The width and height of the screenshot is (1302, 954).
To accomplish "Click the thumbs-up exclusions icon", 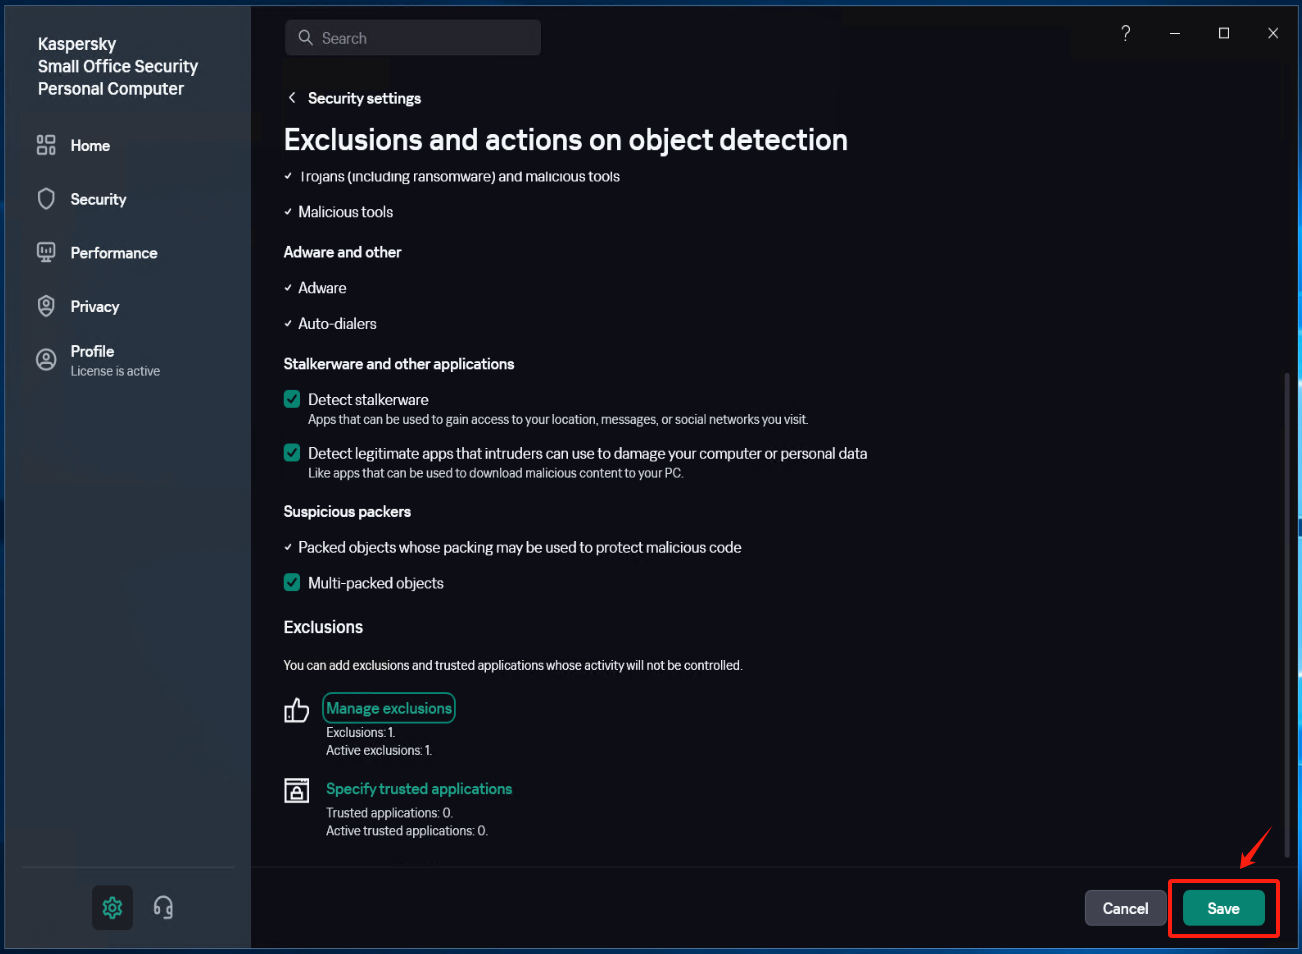I will pyautogui.click(x=296, y=710).
